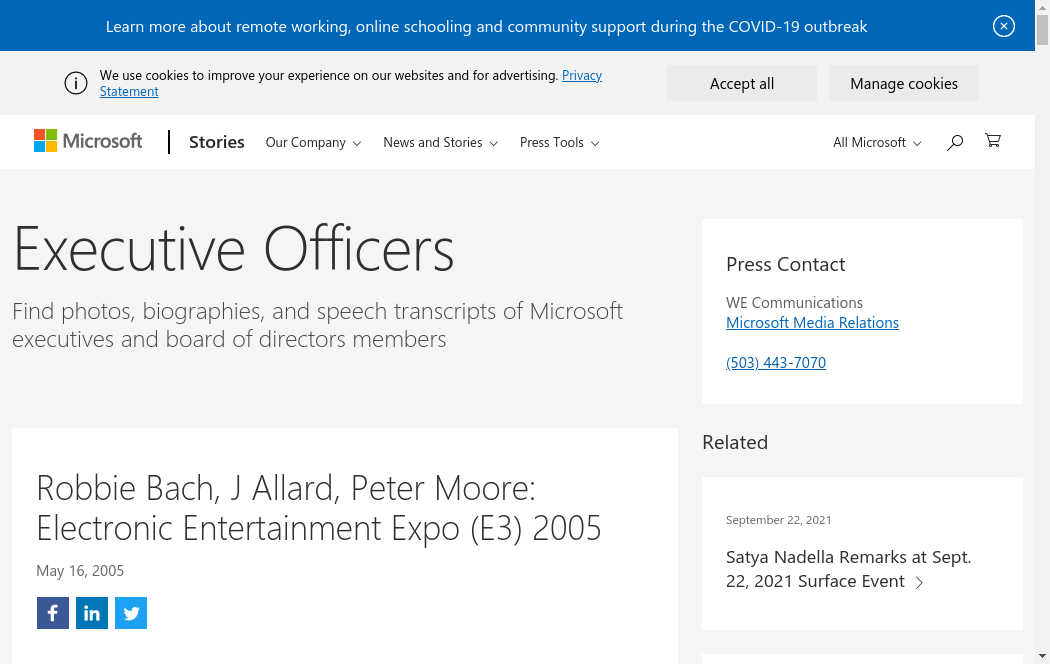
Task: Share article on Twitter
Action: (131, 613)
